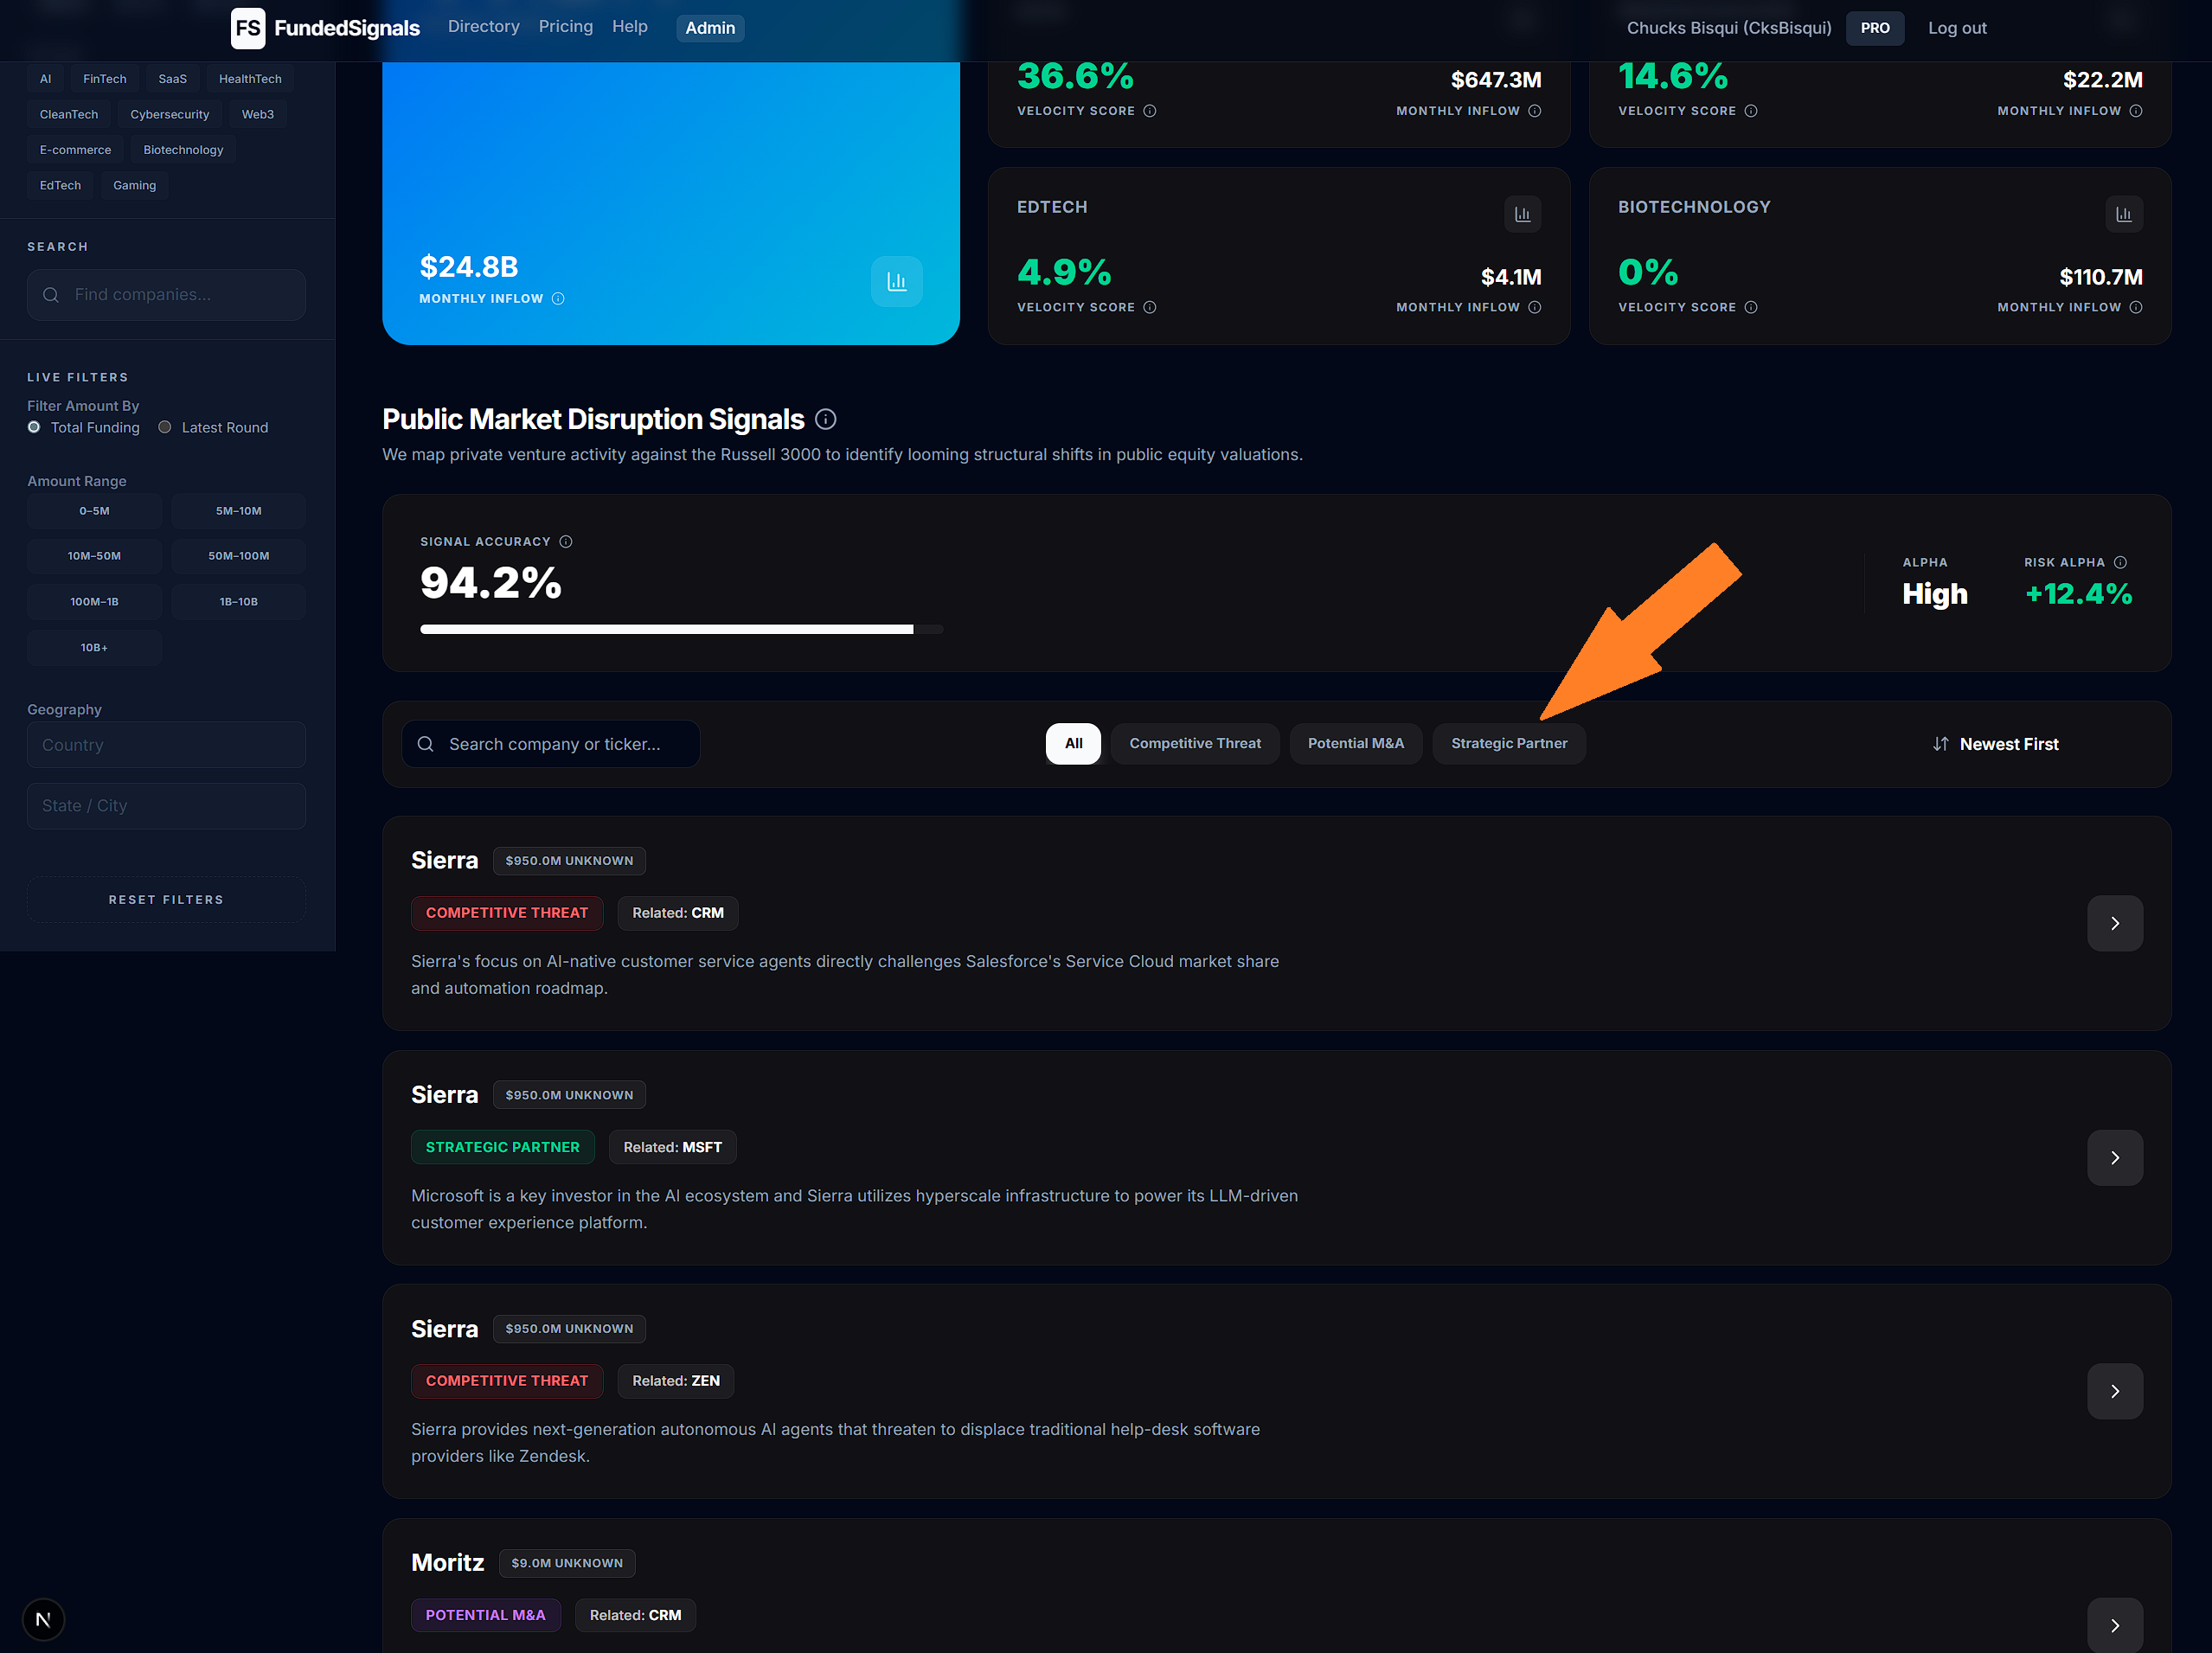The width and height of the screenshot is (2212, 1653).
Task: Open the Pricing nav item
Action: 566,27
